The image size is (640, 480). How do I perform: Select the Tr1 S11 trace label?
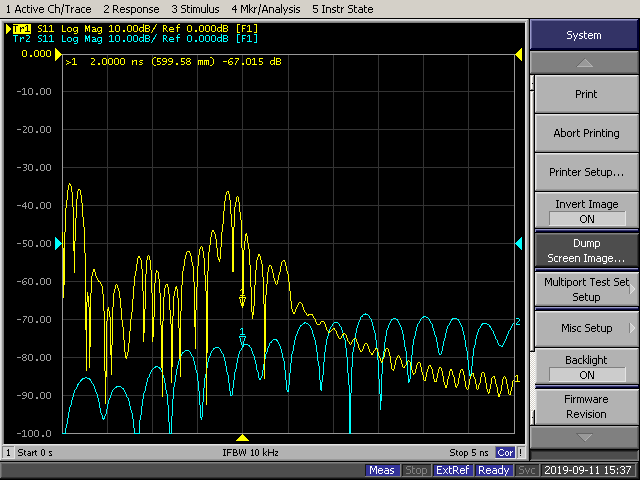pyautogui.click(x=135, y=29)
